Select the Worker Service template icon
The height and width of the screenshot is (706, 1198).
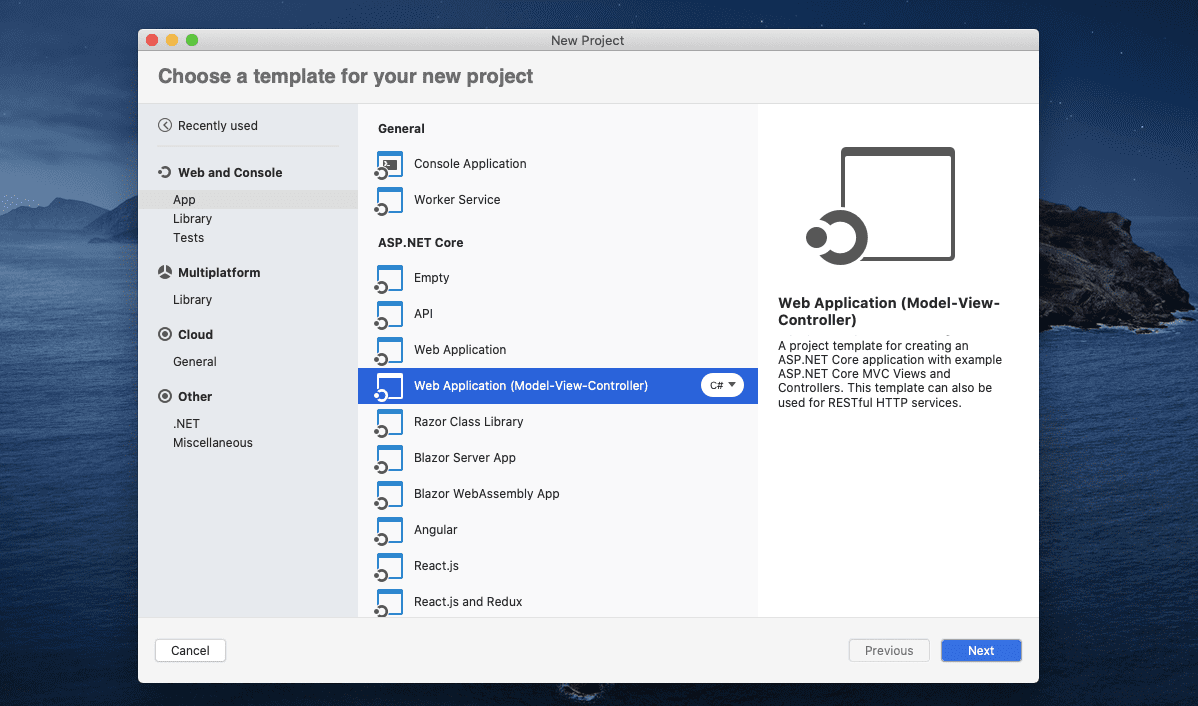pos(389,200)
